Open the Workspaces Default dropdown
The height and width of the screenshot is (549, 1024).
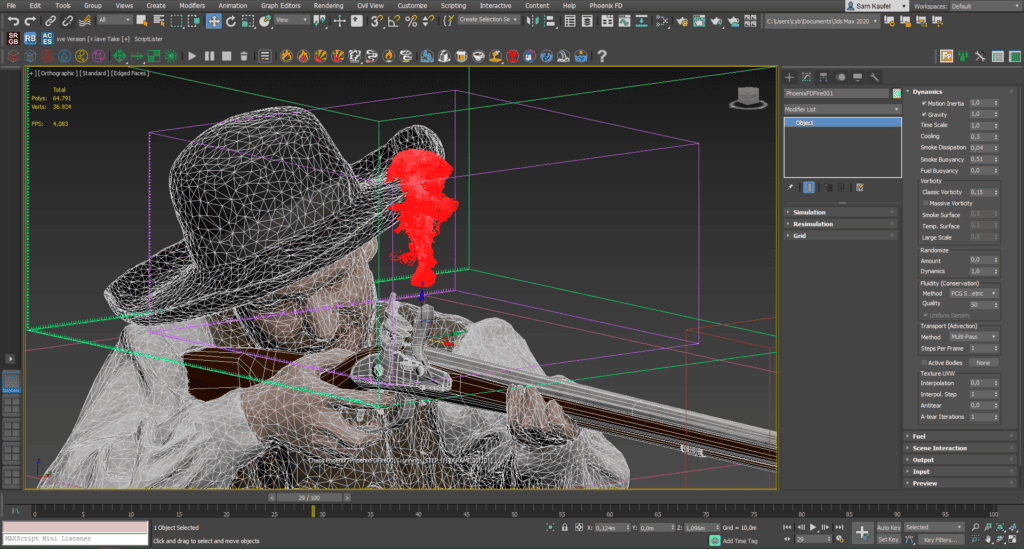coord(984,6)
